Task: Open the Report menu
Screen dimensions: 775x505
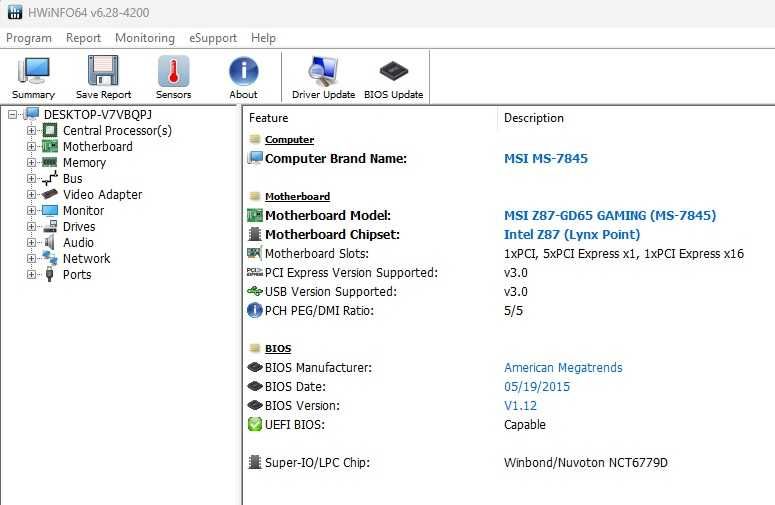Action: (x=83, y=38)
